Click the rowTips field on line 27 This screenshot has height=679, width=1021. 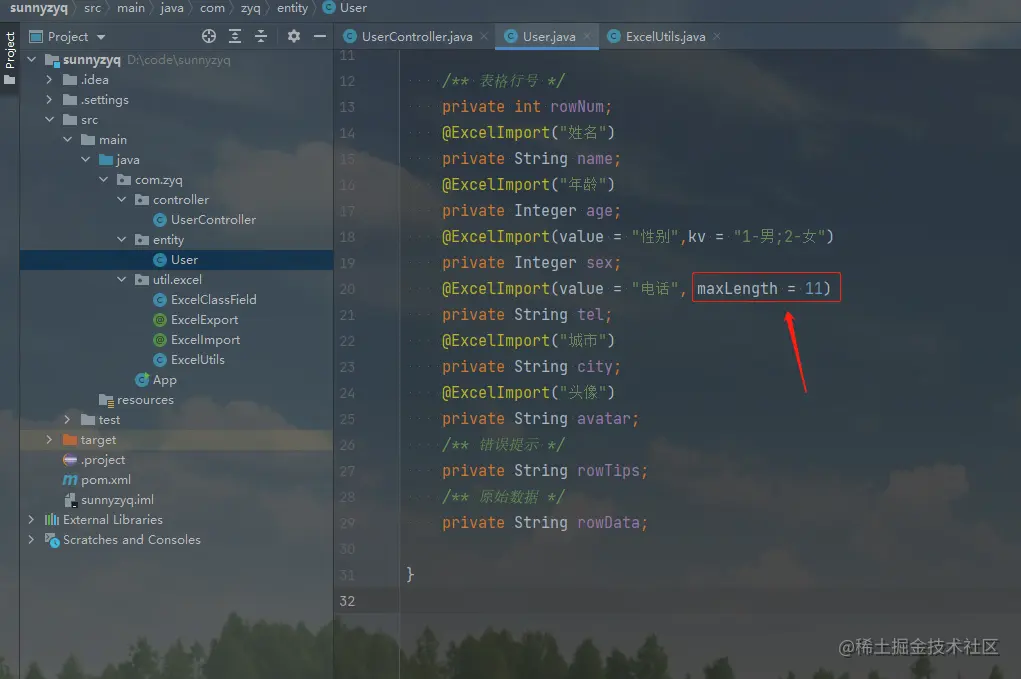[608, 471]
